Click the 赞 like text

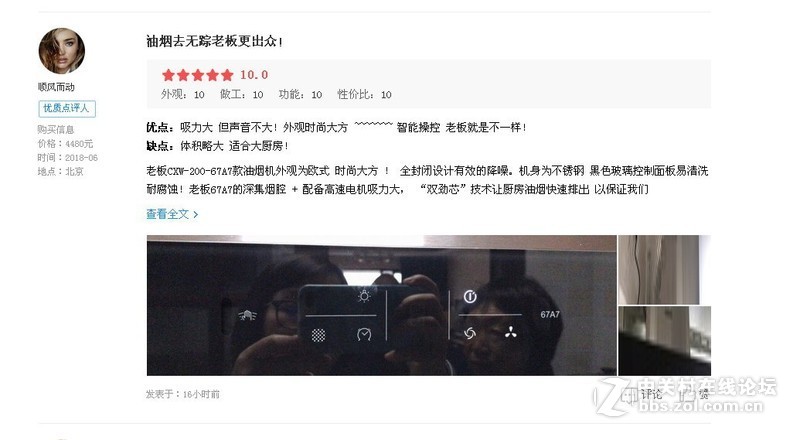(x=704, y=394)
